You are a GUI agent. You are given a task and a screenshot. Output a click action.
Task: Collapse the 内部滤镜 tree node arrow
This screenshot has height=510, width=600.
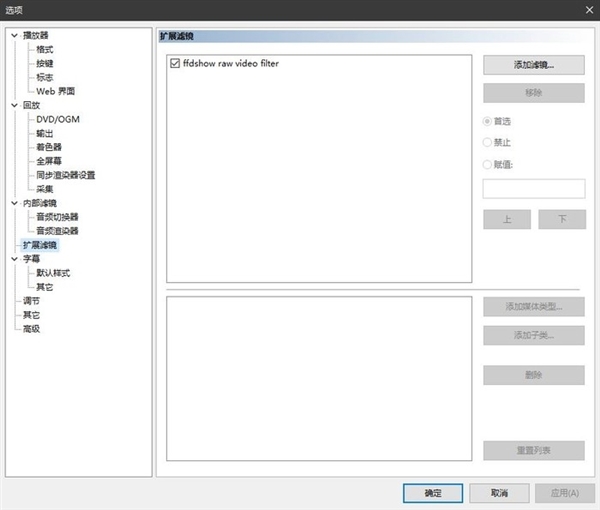(14, 203)
